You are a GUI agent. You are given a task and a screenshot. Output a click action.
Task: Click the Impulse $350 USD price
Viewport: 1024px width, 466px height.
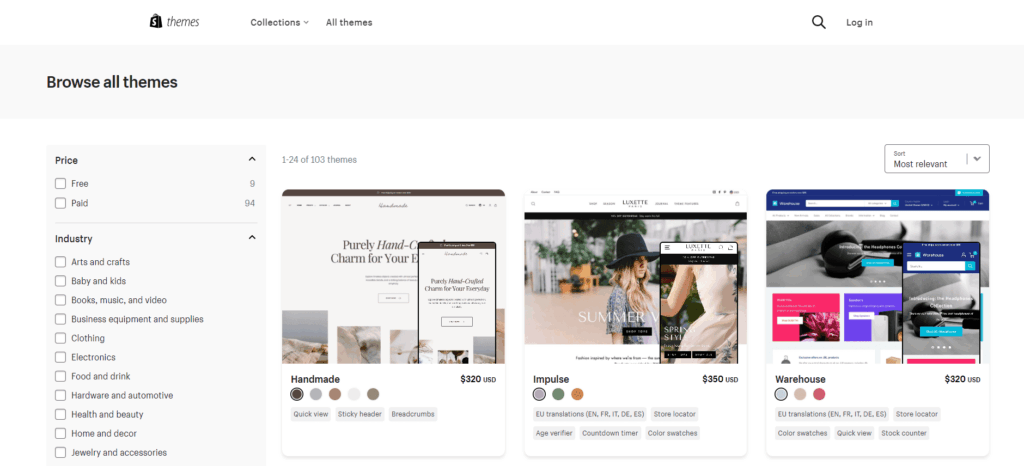pos(720,379)
